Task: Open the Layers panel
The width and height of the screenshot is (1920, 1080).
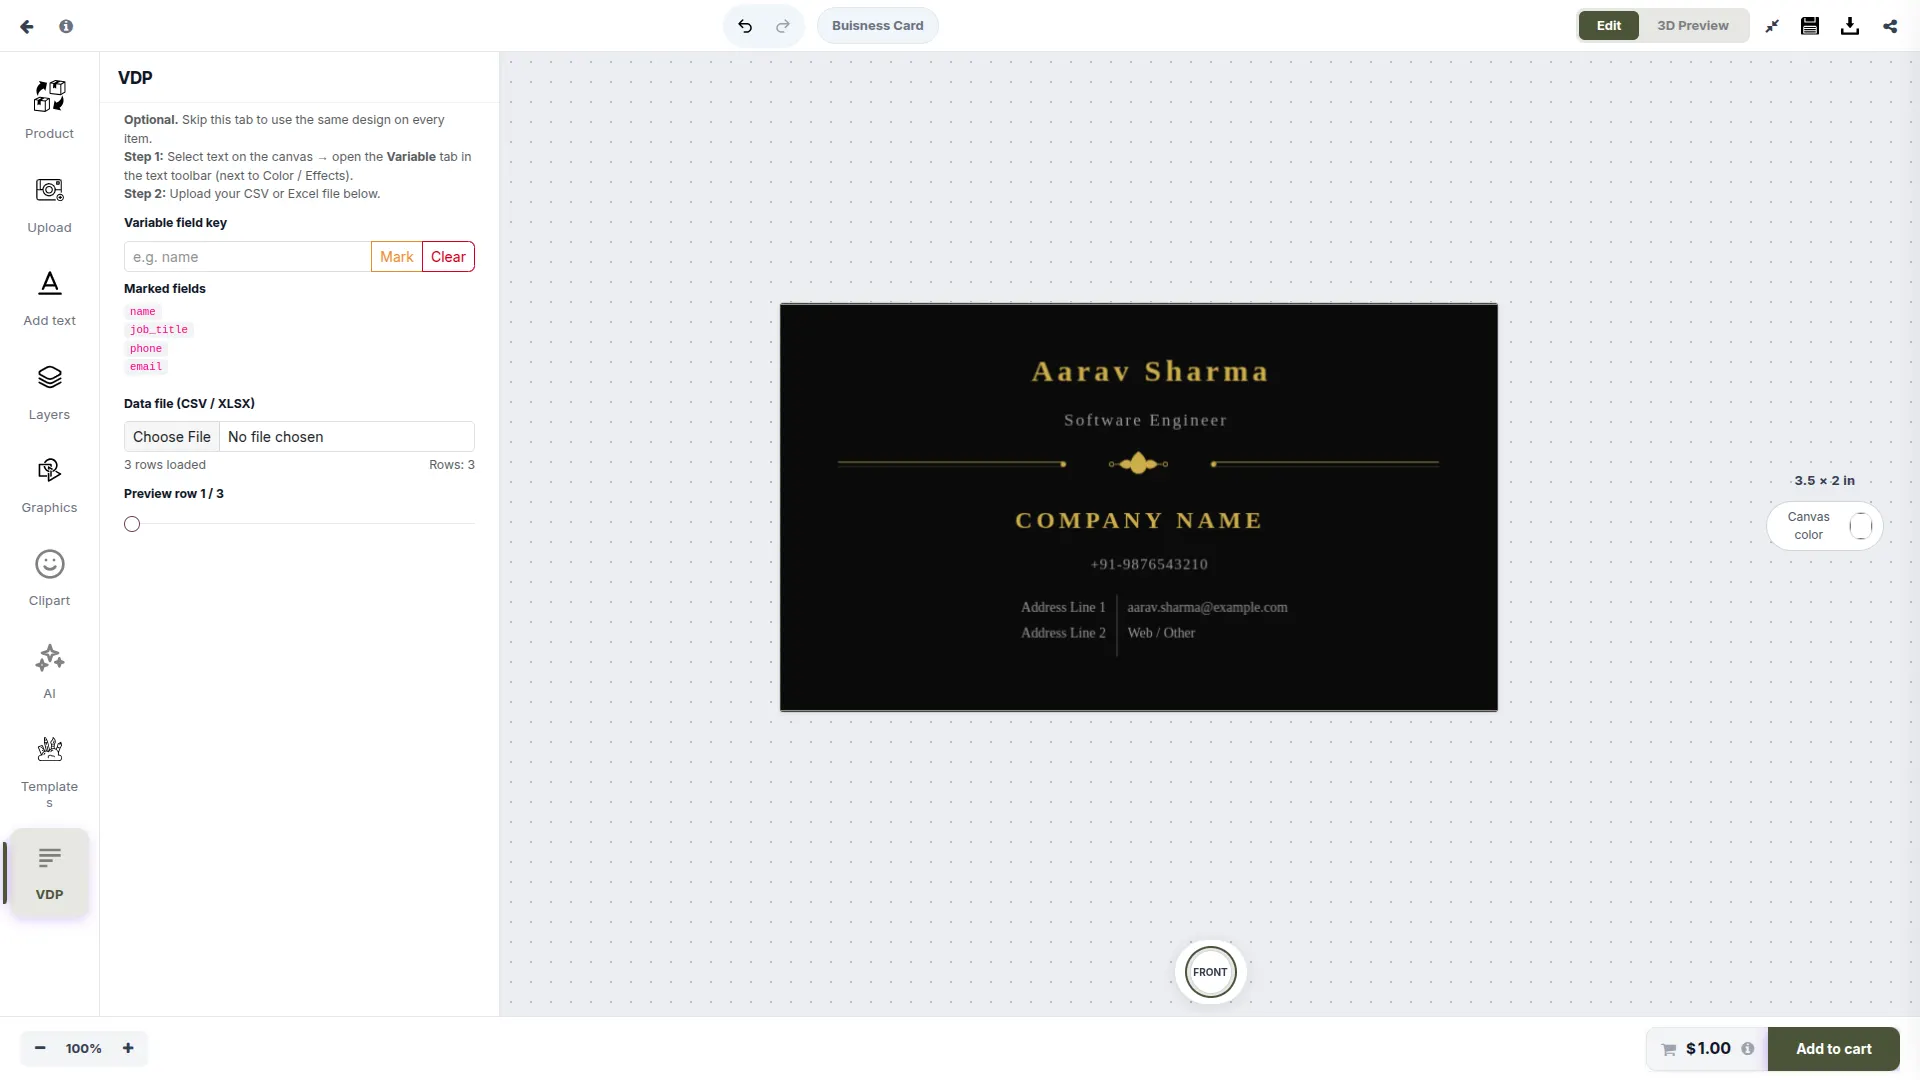Action: click(x=49, y=392)
